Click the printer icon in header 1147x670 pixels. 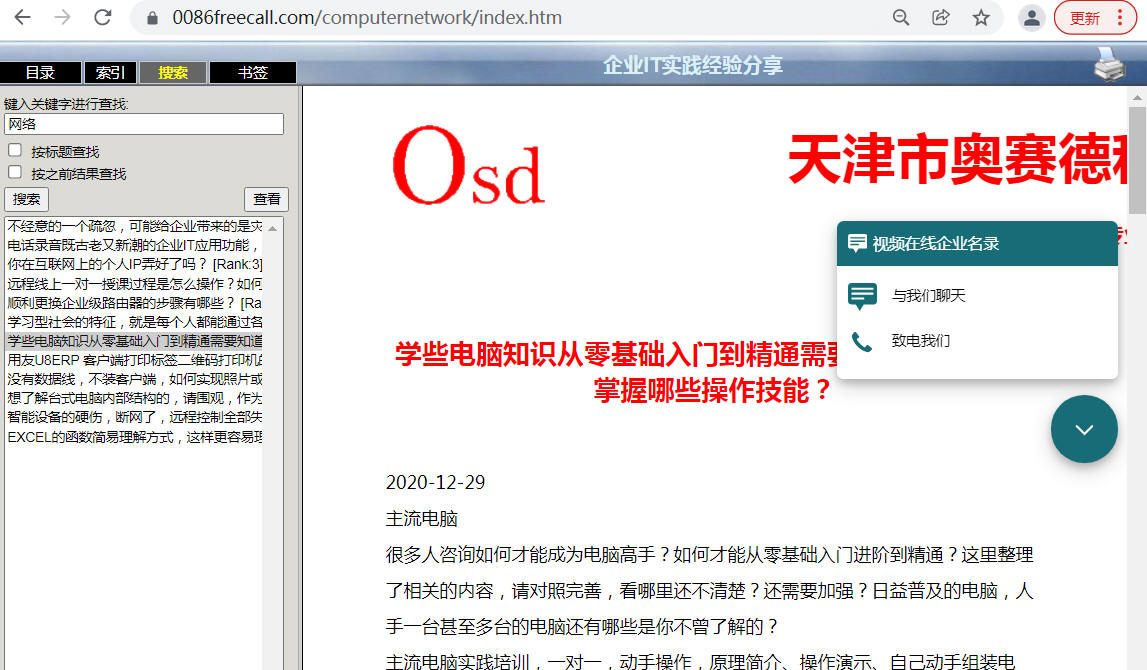coord(1109,64)
